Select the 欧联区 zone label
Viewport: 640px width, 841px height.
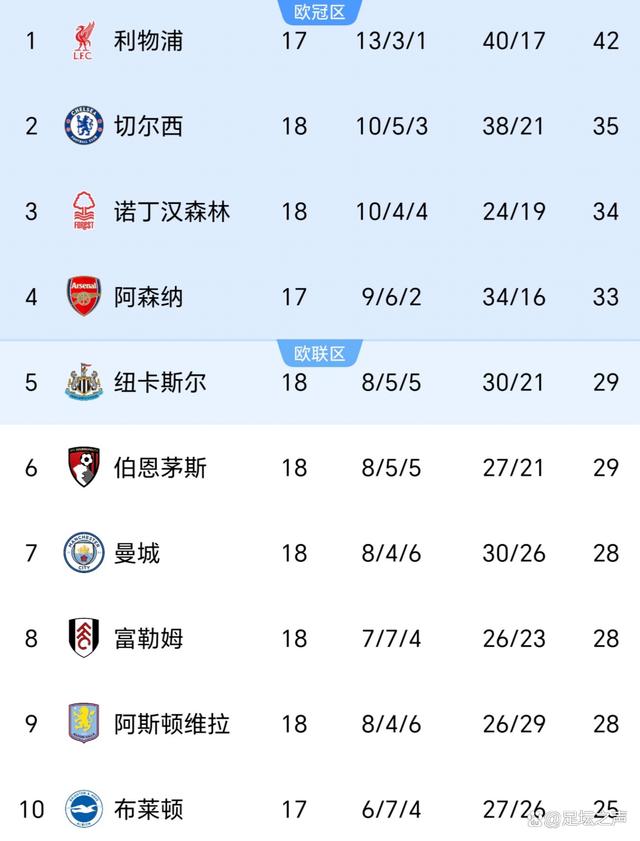[320, 353]
